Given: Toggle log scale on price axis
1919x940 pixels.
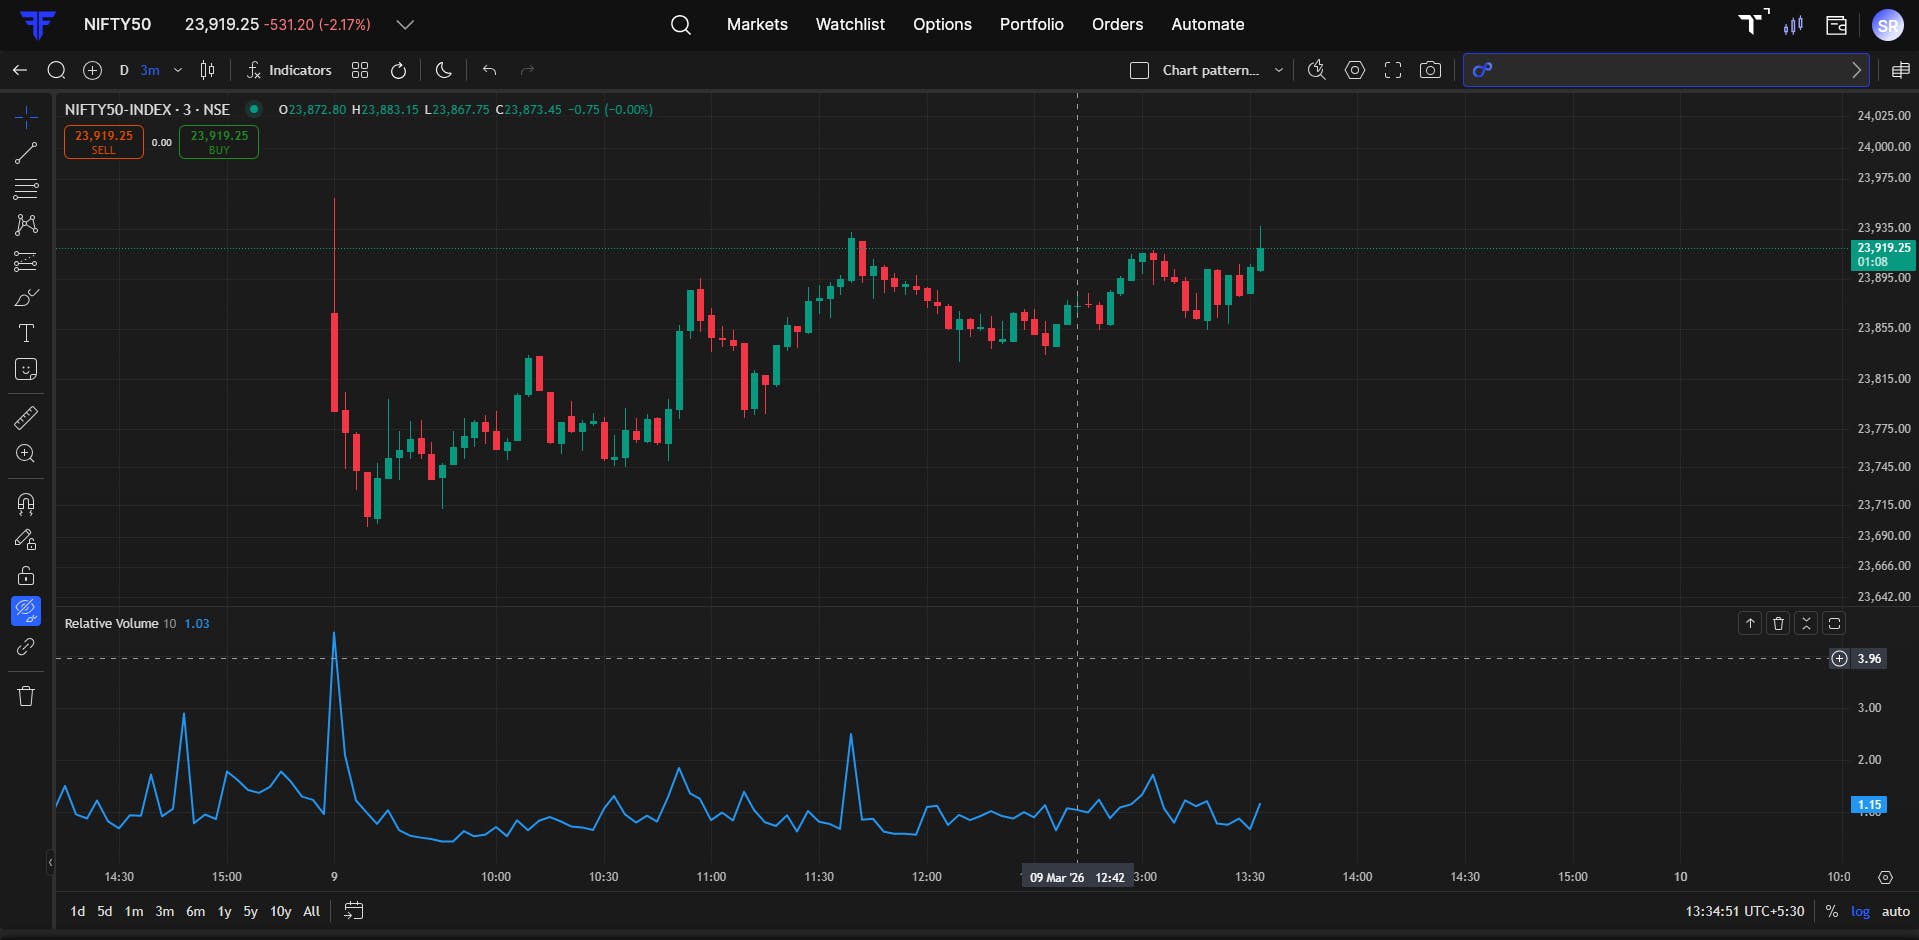Looking at the screenshot, I should (x=1860, y=911).
